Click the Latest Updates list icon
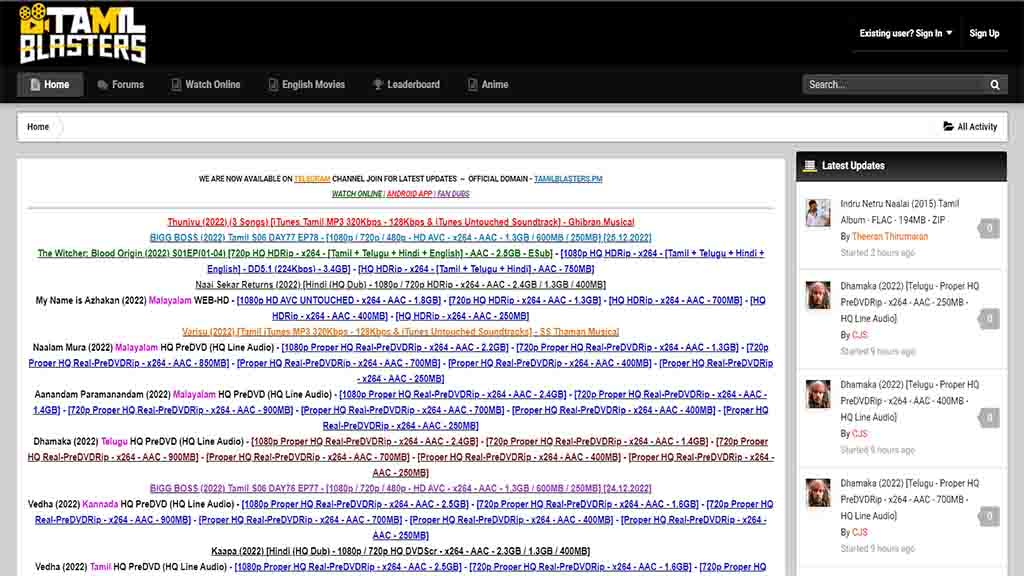 point(810,166)
